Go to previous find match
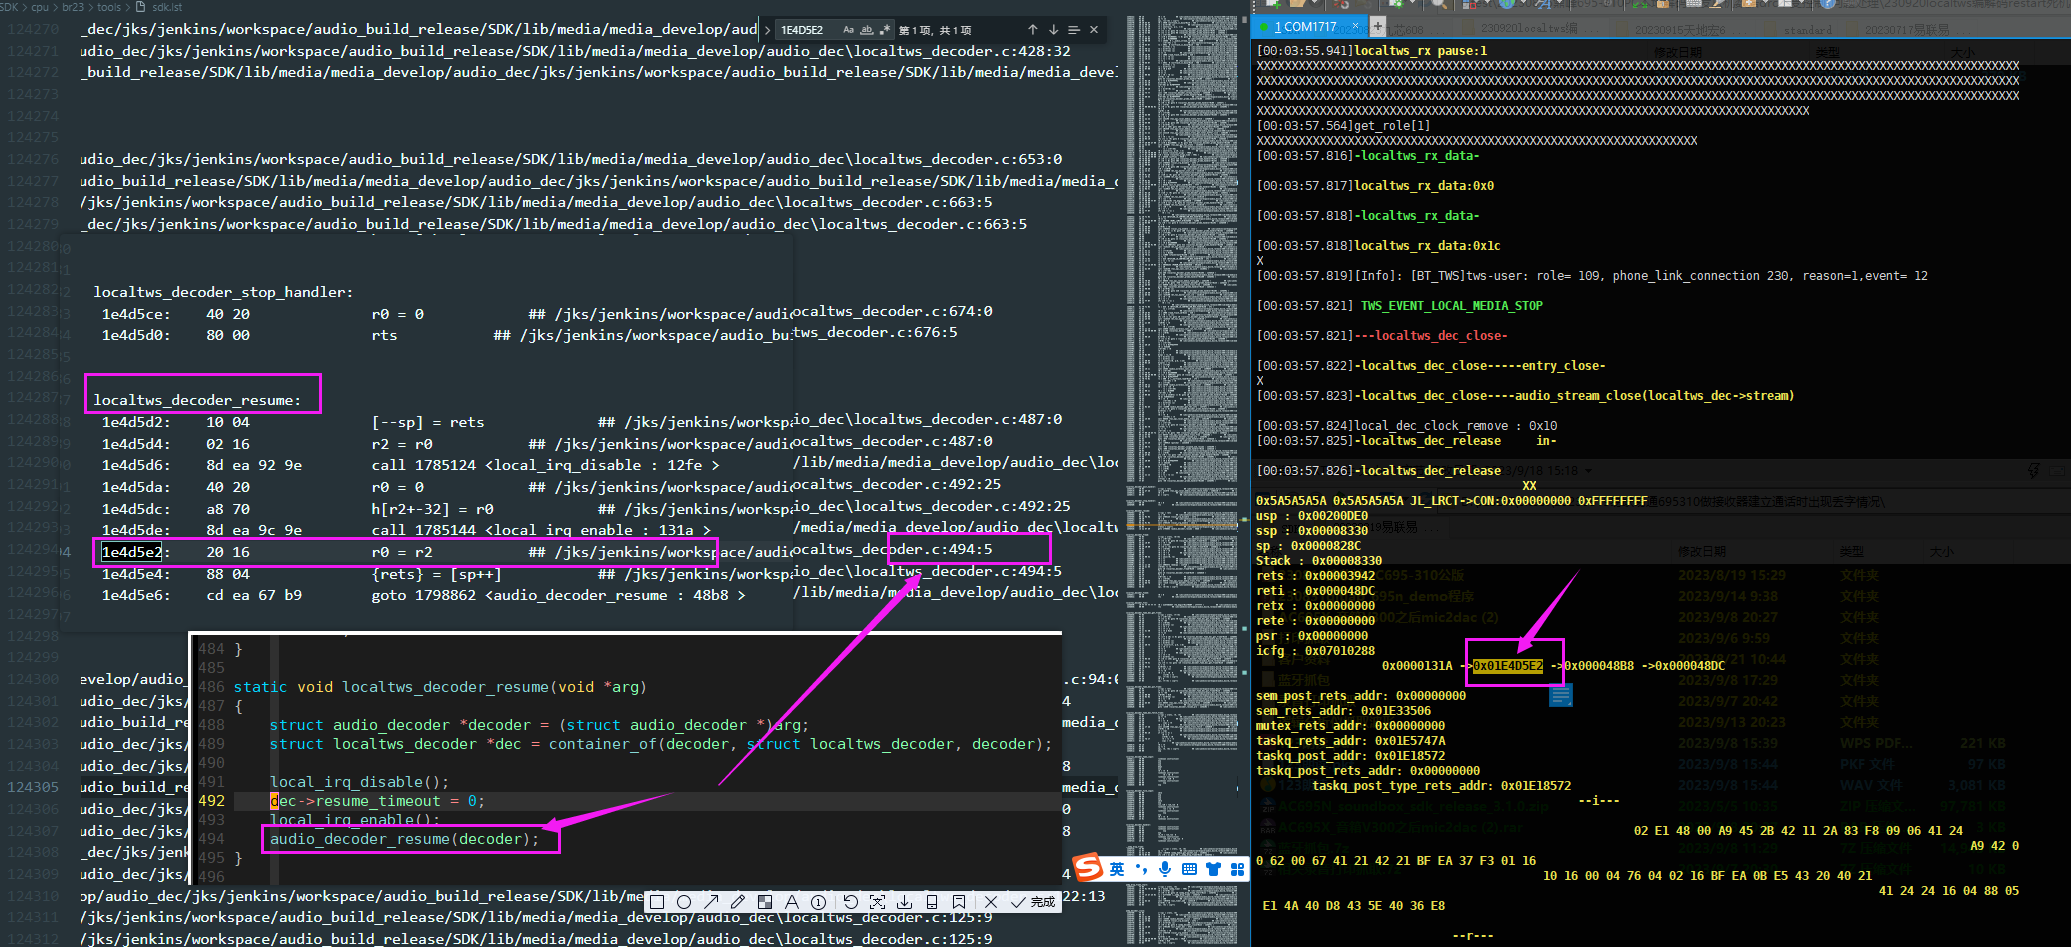2071x947 pixels. click(x=1033, y=30)
